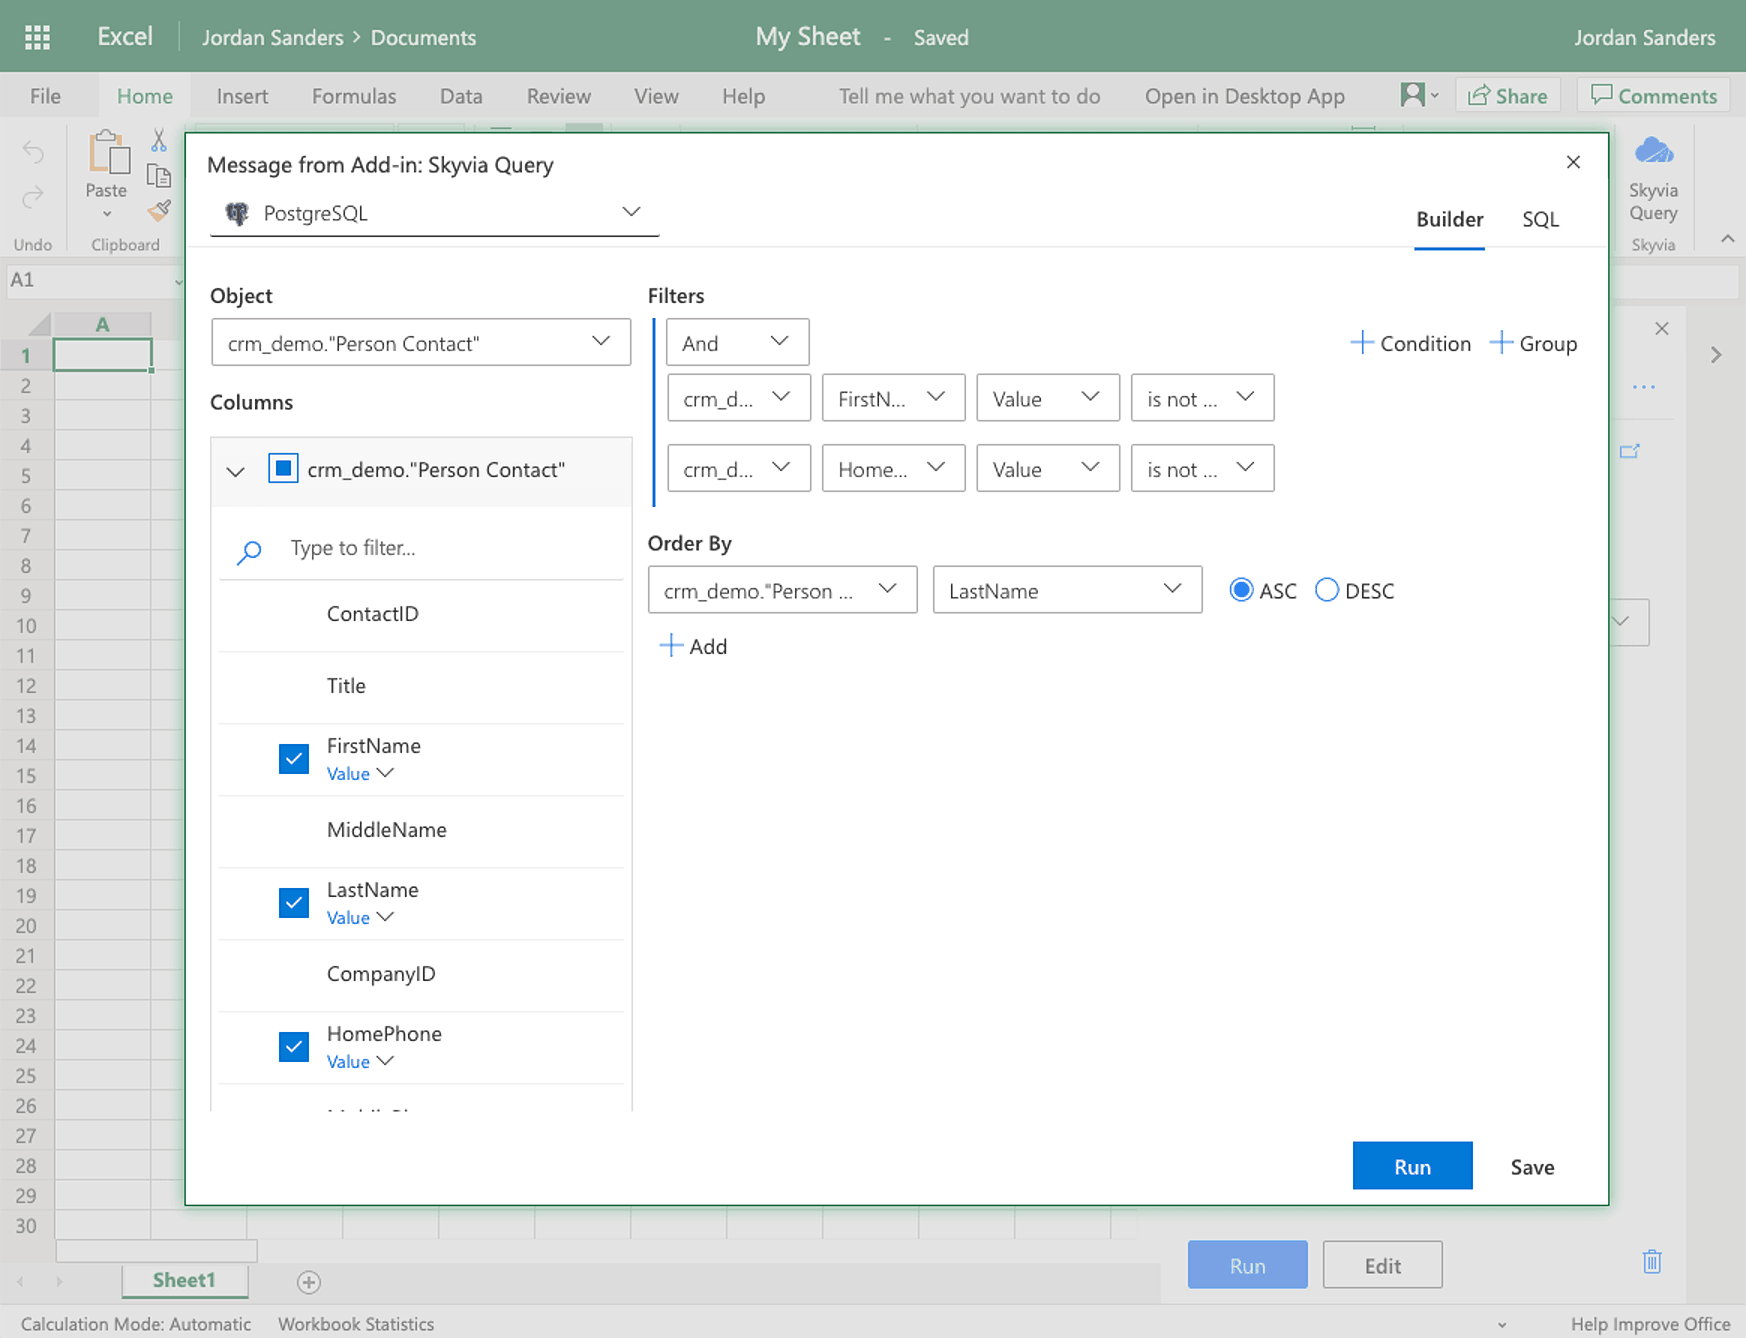
Task: Expand the Object selection dropdown
Action: 420,343
